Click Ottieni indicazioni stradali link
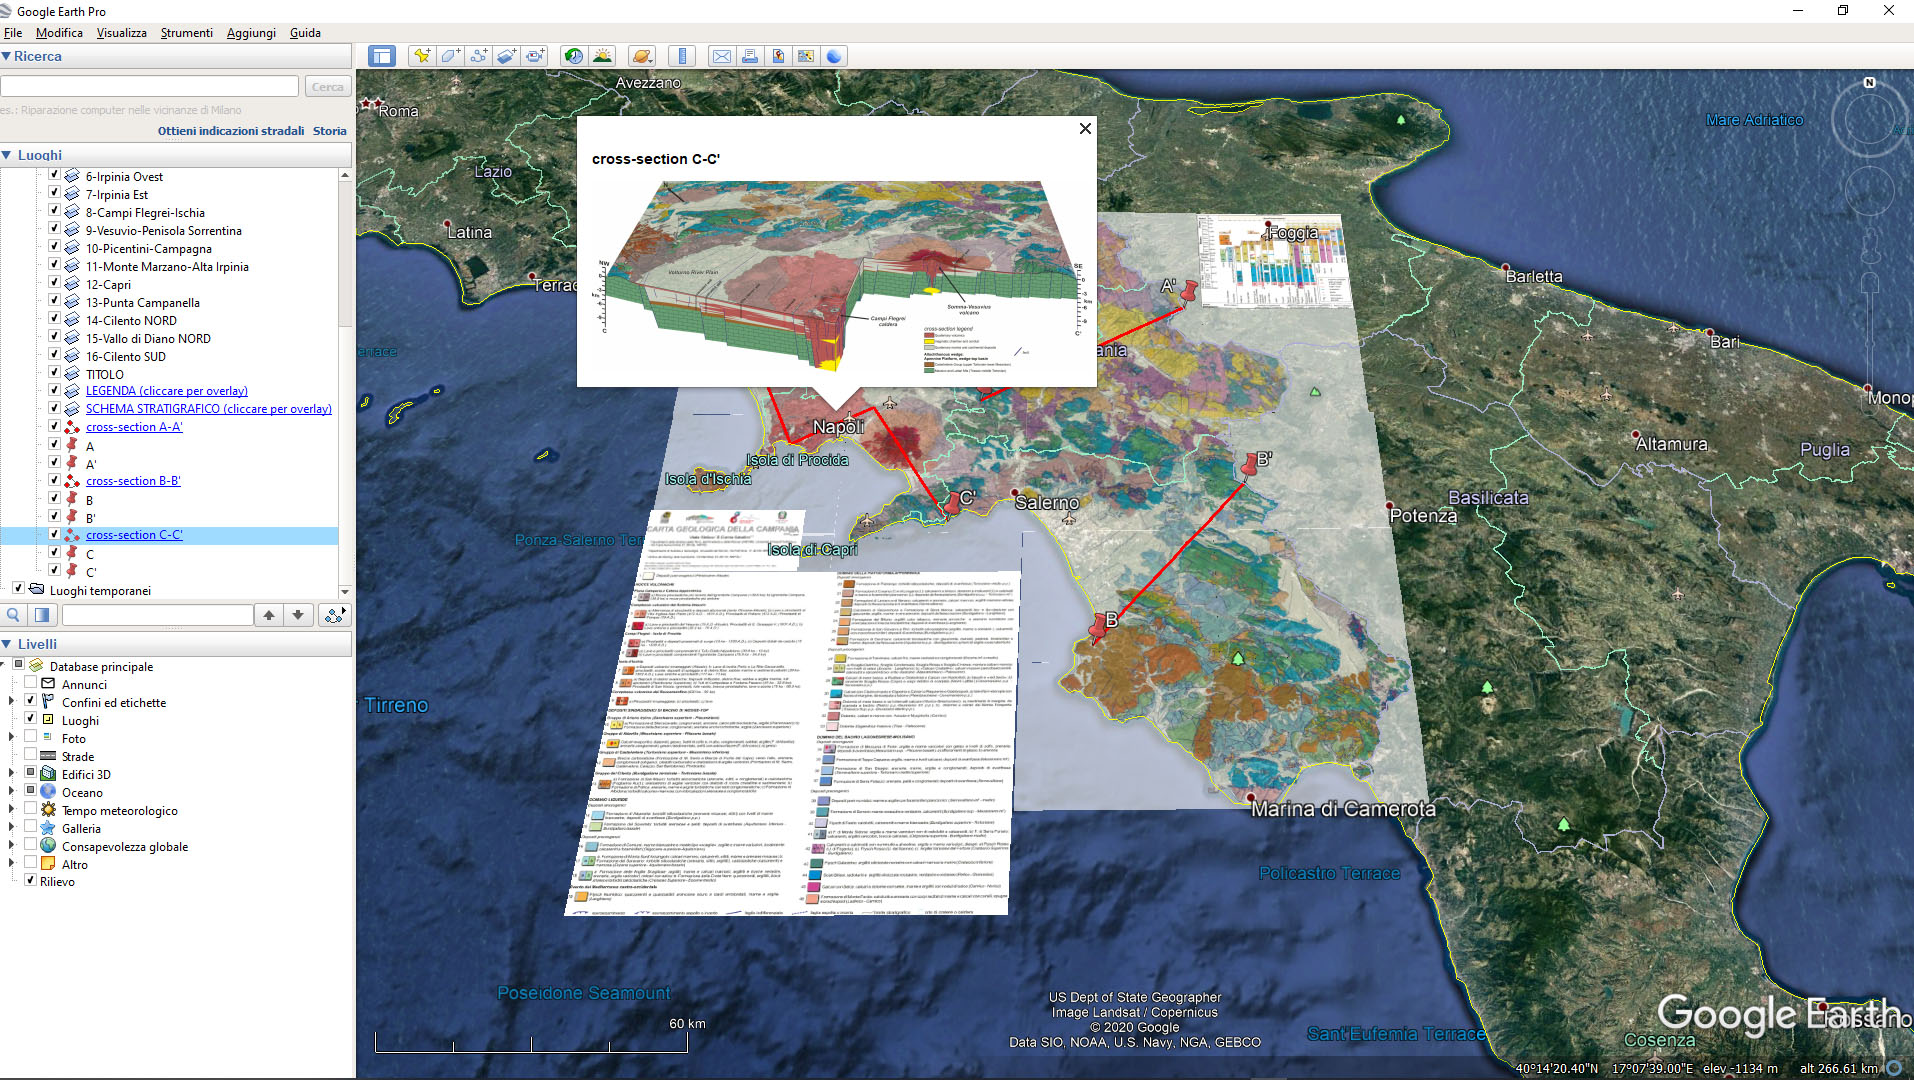The image size is (1914, 1080). [x=231, y=131]
